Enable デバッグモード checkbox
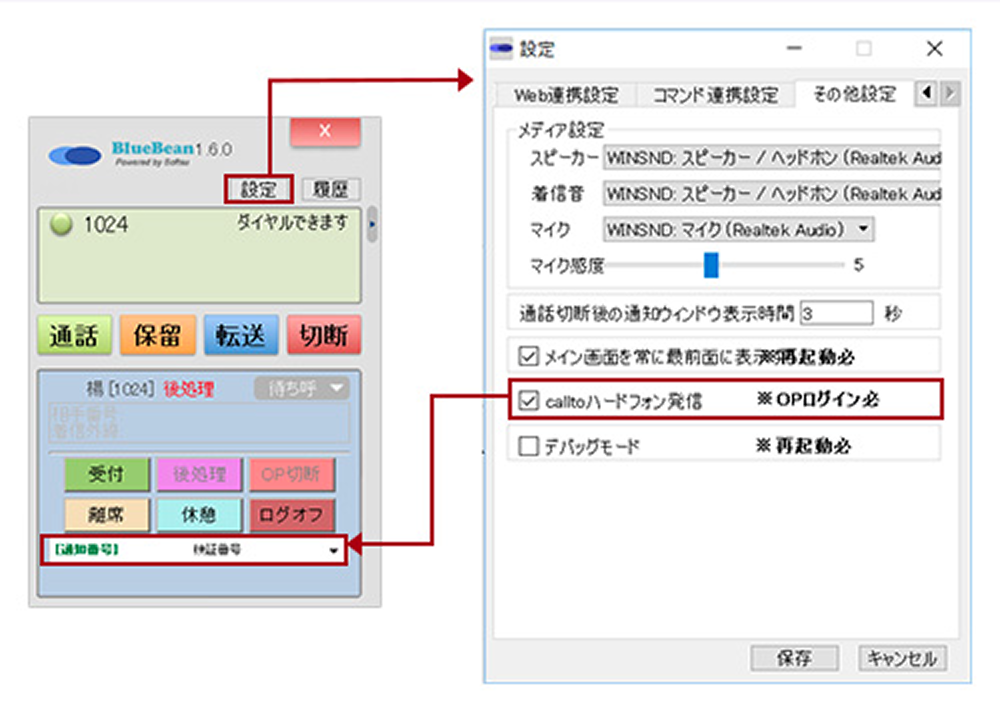Screen dimensions: 1000x708 [x=528, y=446]
